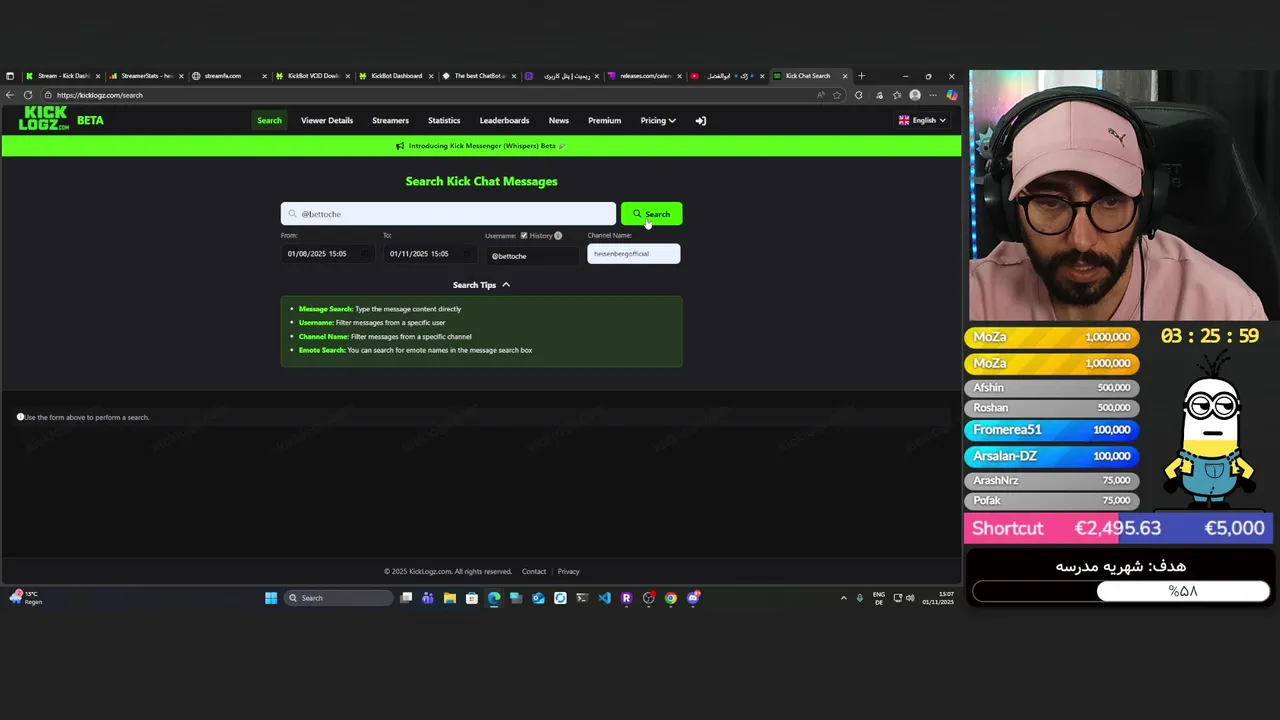Reload the page with refresh icon
Screen dimensions: 1280x720
tap(28, 95)
